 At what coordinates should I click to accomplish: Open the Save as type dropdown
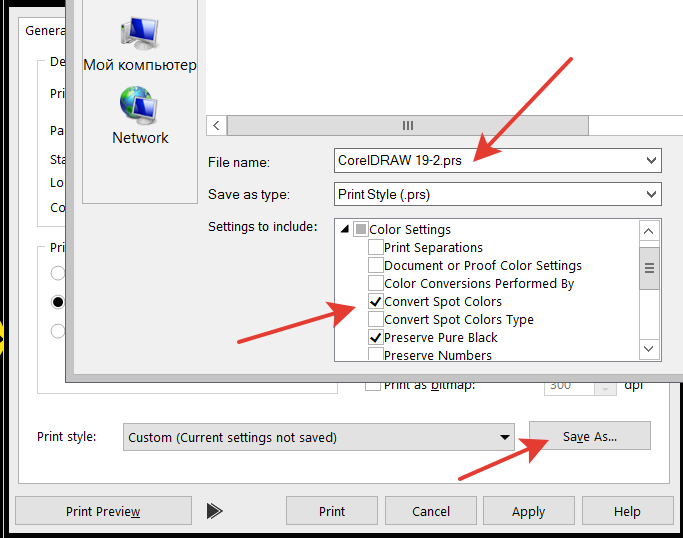651,194
